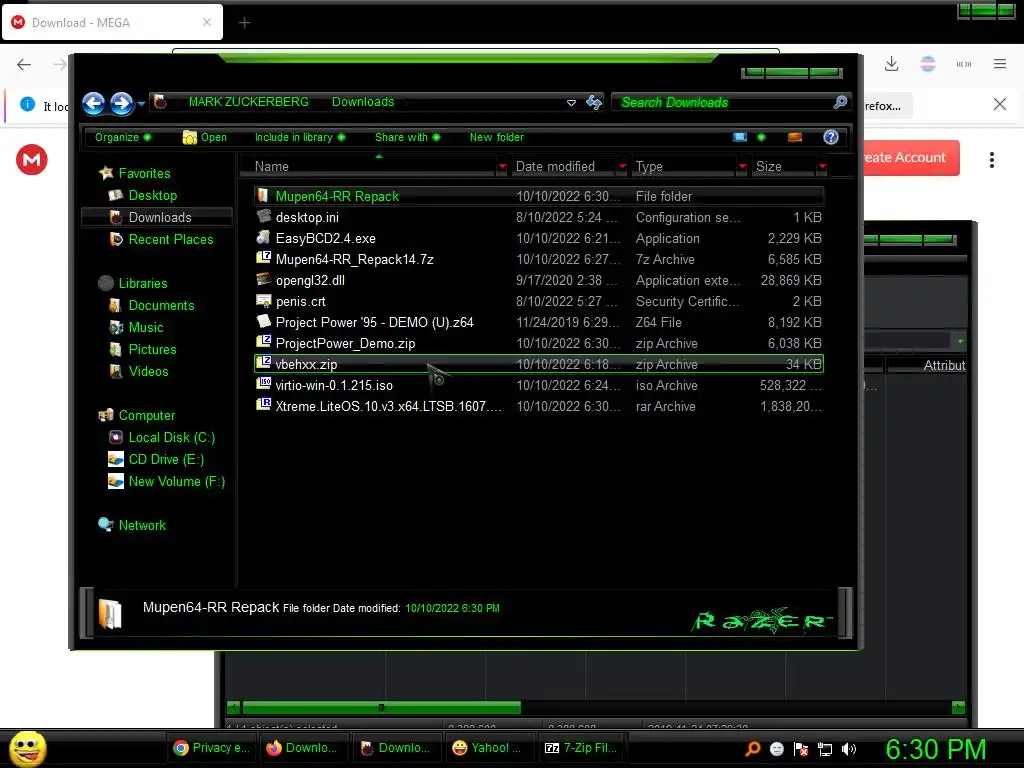Open Local Disk (C:)
1024x768 pixels.
click(171, 438)
